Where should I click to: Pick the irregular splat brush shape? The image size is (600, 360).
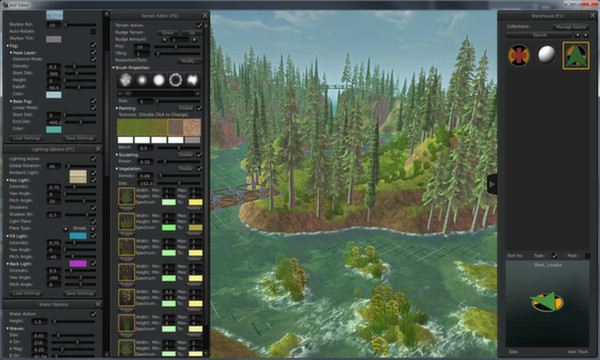[192, 80]
